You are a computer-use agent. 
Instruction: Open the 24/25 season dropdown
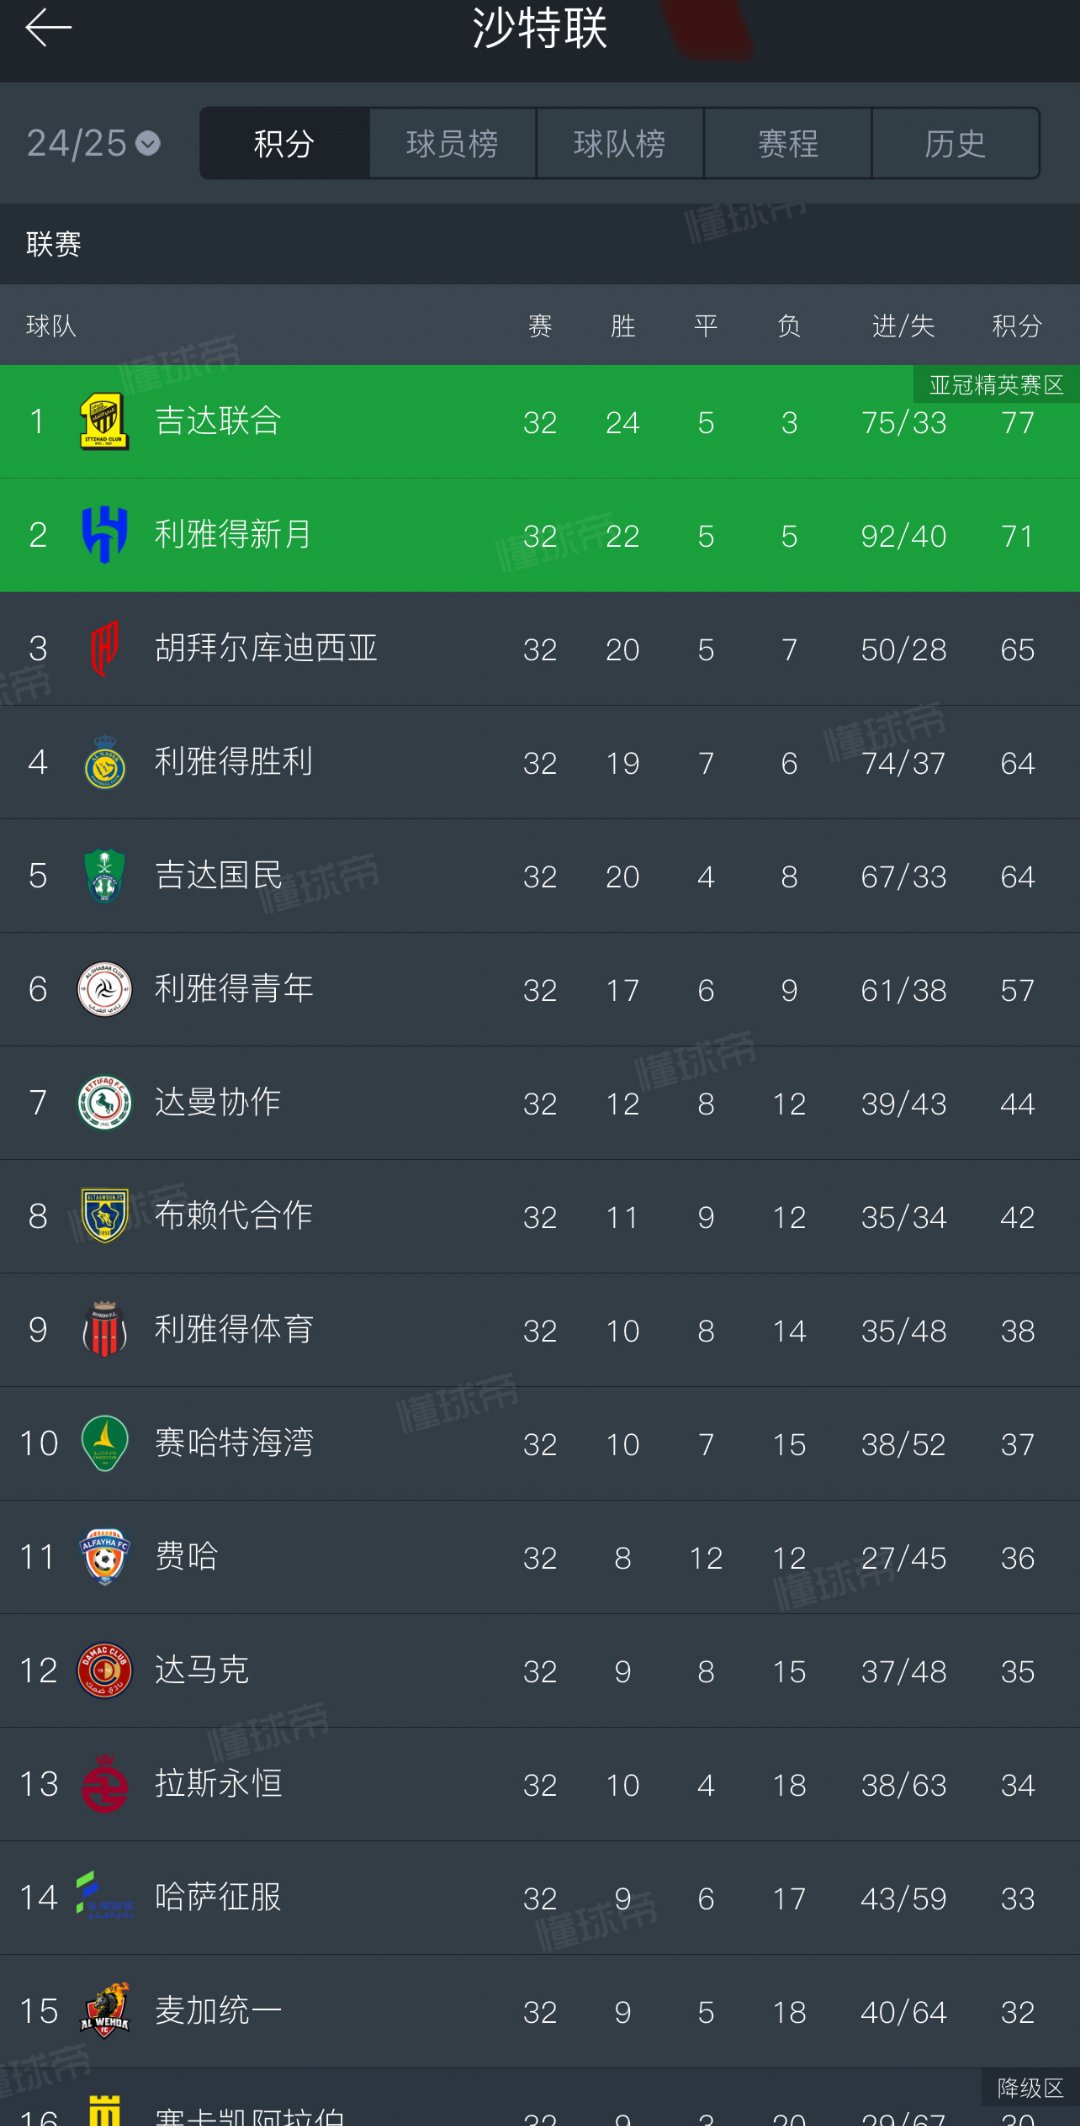click(x=93, y=144)
